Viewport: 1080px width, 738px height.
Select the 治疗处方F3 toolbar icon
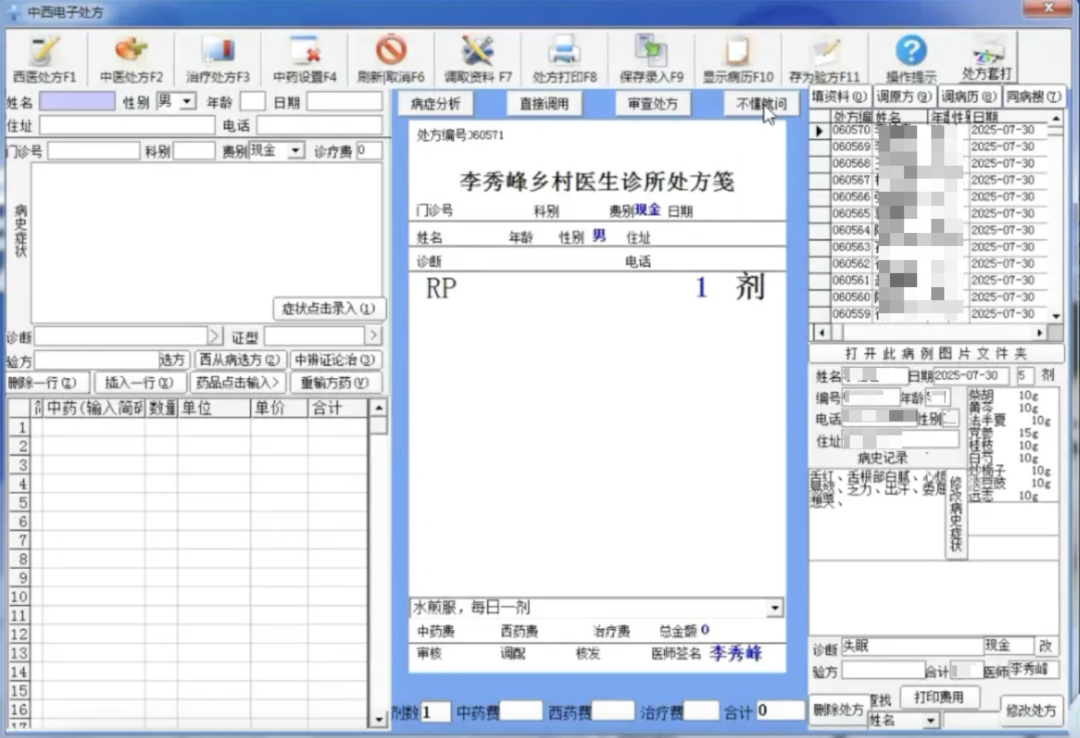[217, 59]
